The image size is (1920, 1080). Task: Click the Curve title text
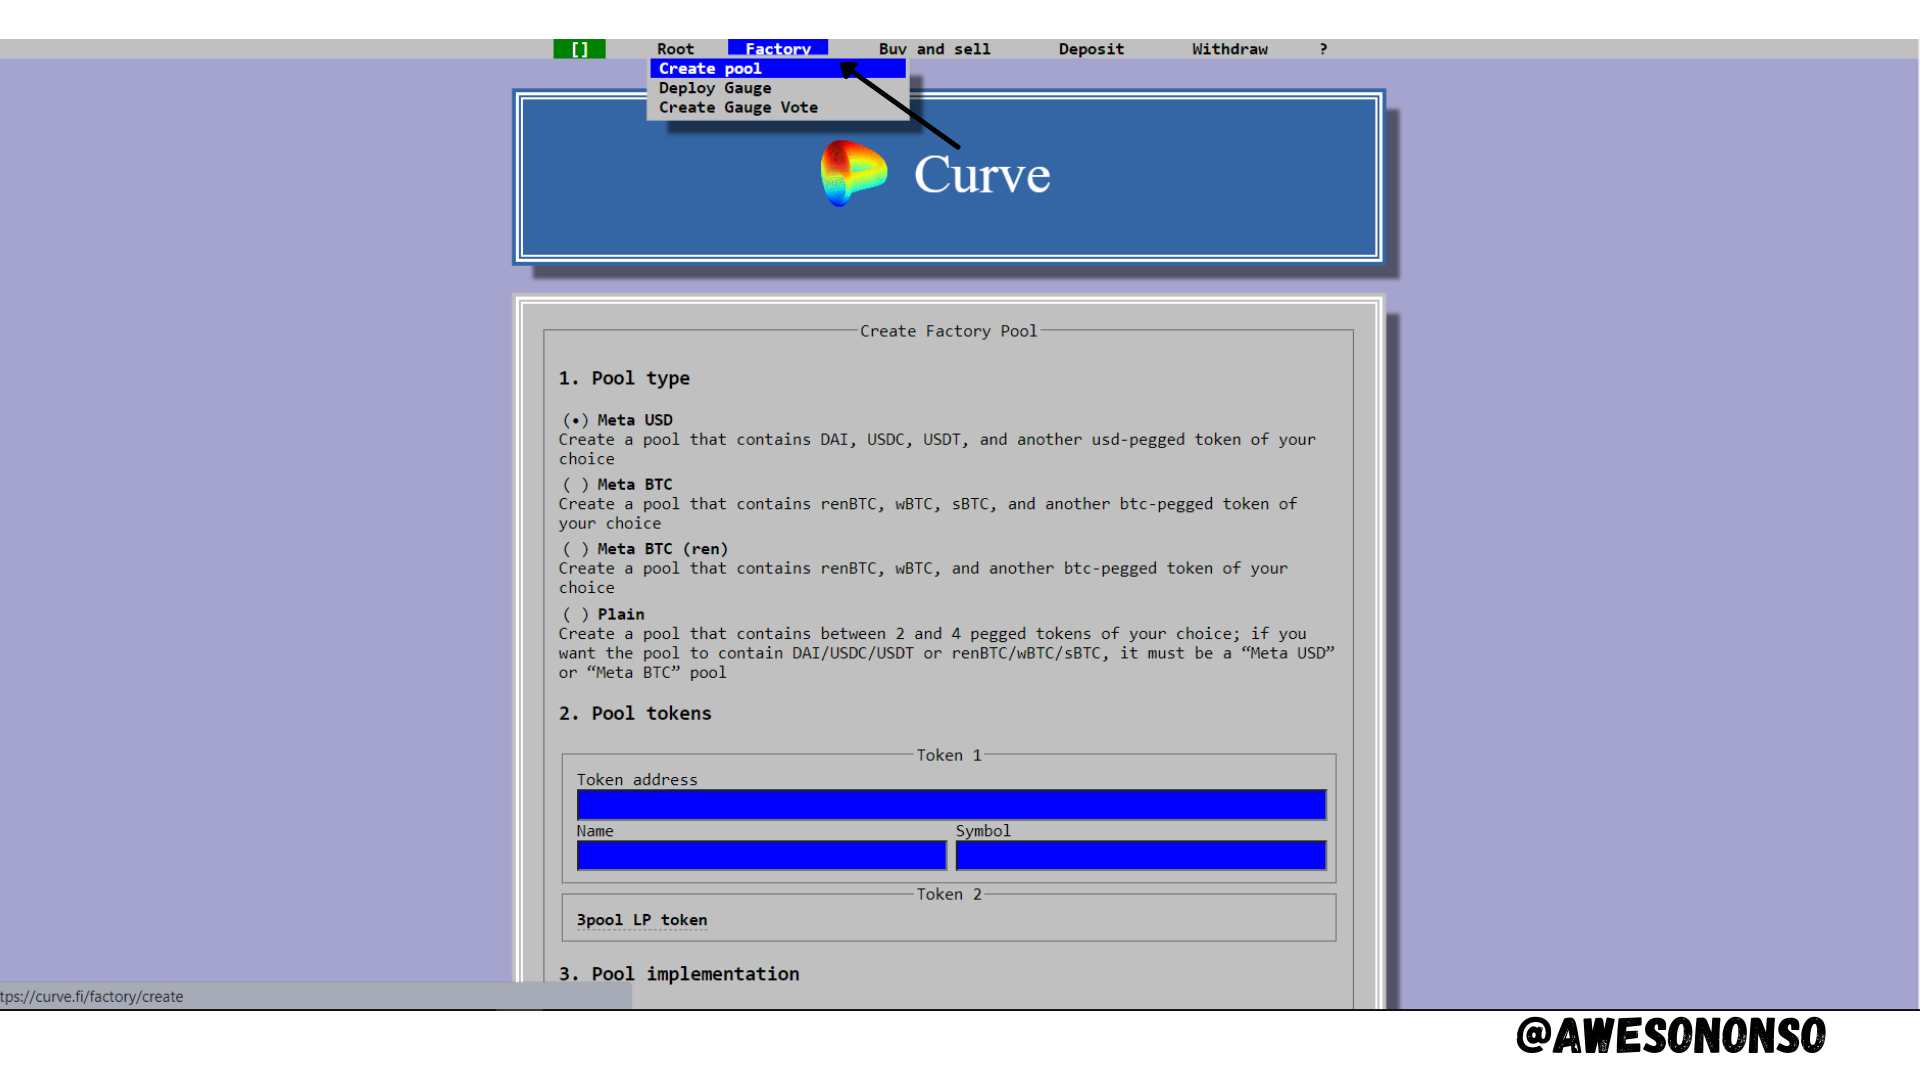tap(982, 175)
